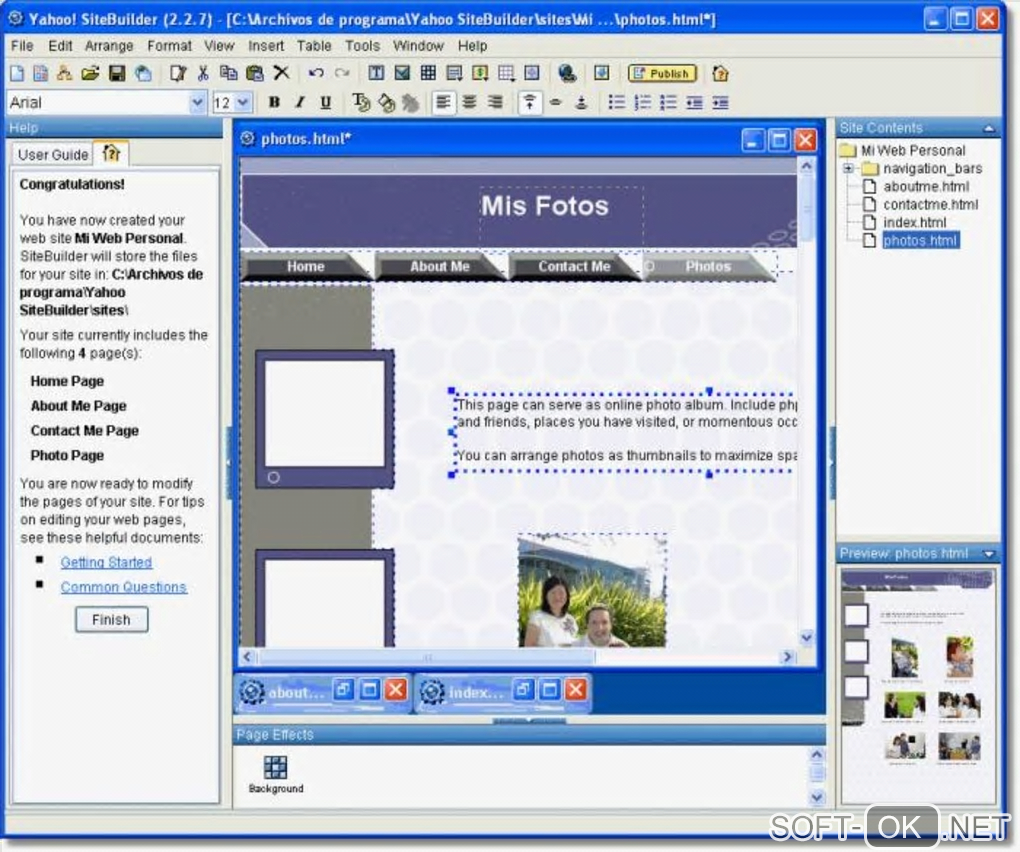The height and width of the screenshot is (852, 1020).
Task: Click the New Site sitemap icon
Action: [64, 73]
